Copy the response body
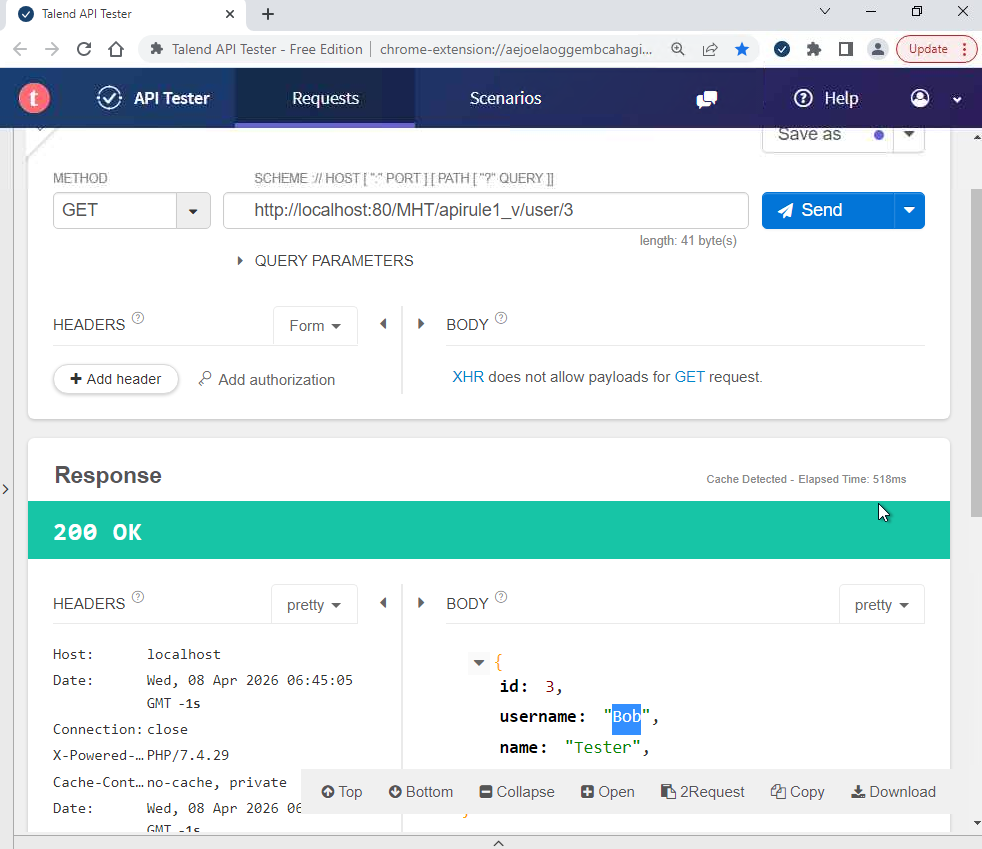The width and height of the screenshot is (982, 849). coord(798,792)
